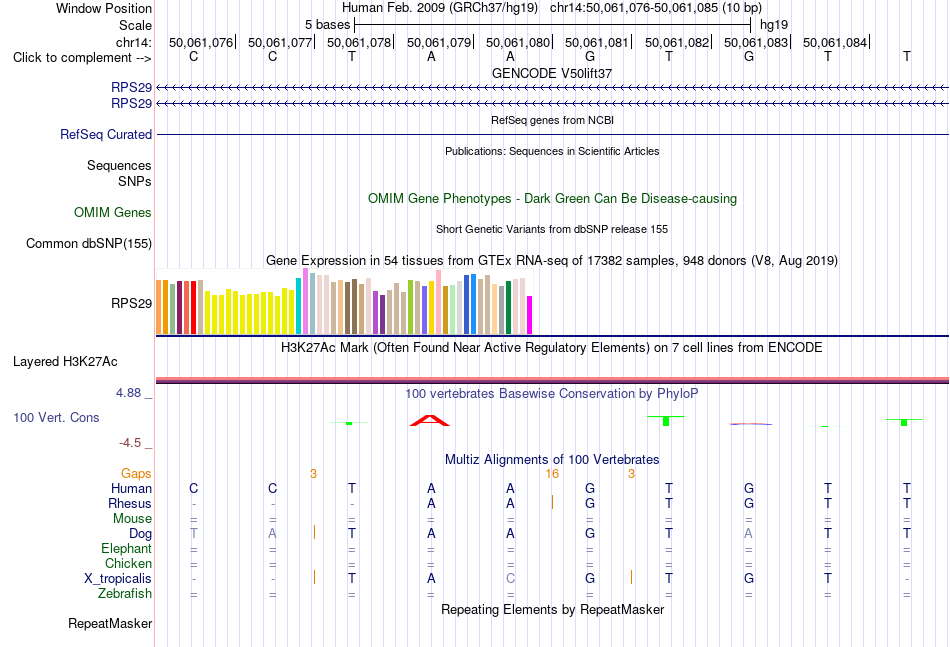The width and height of the screenshot is (950, 647).
Task: Open 'Repeating Elements by RepeatMasker' track title
Action: 552,609
